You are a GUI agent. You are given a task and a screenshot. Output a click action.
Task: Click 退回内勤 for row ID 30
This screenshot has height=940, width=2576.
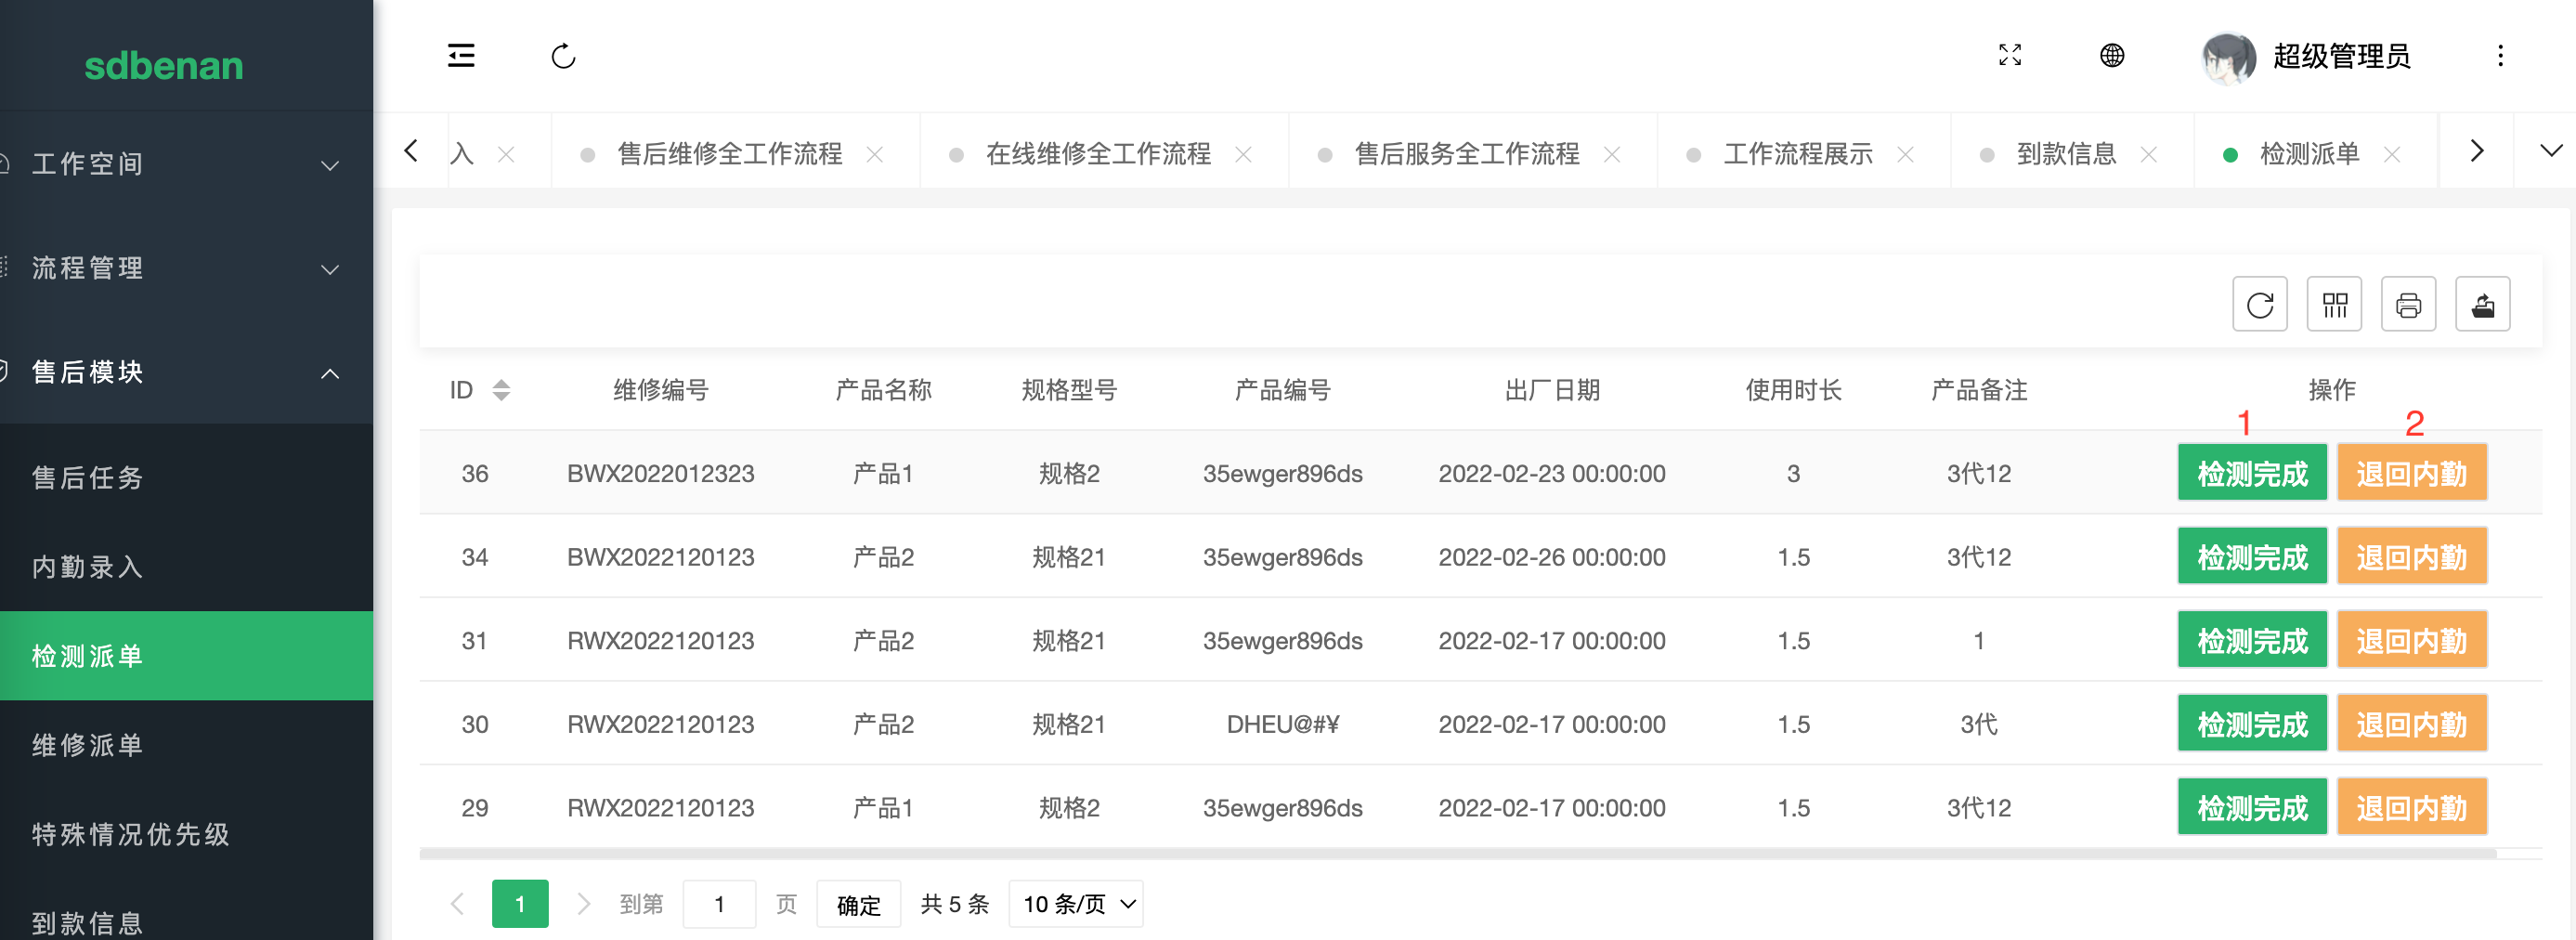coord(2411,724)
